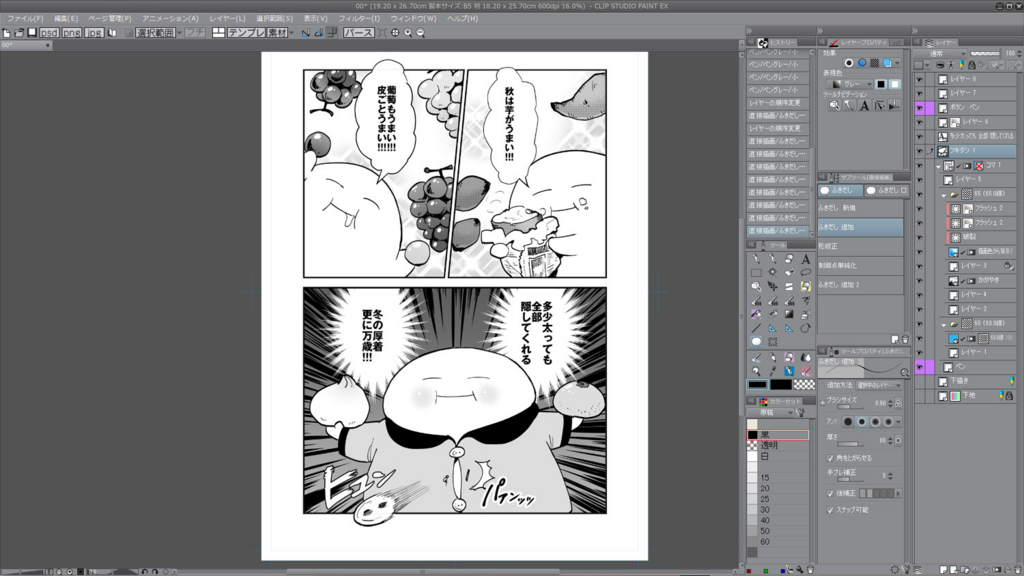Toggle visibility of レイヤー 6
The height and width of the screenshot is (576, 1024).
pyautogui.click(x=920, y=122)
